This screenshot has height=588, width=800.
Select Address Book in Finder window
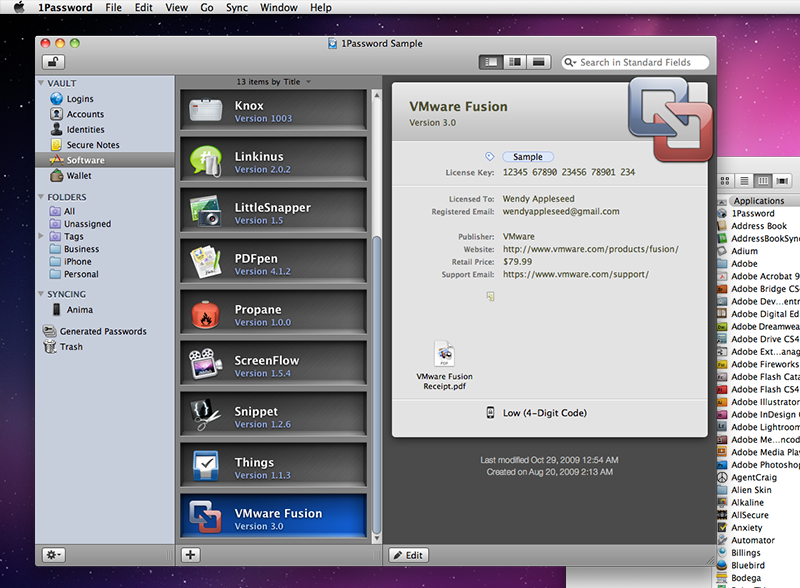pos(758,226)
